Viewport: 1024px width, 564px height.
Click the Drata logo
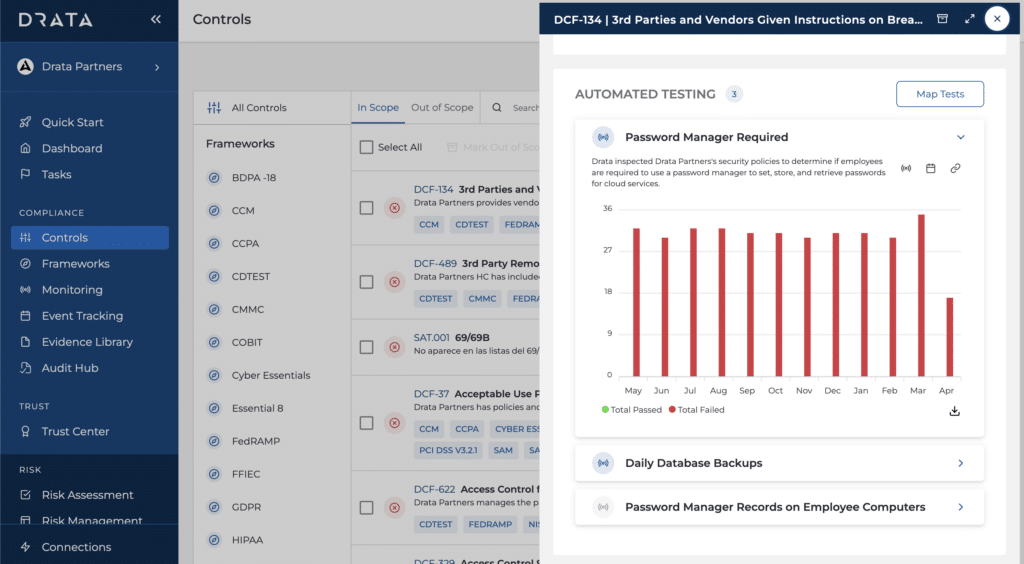tap(56, 20)
